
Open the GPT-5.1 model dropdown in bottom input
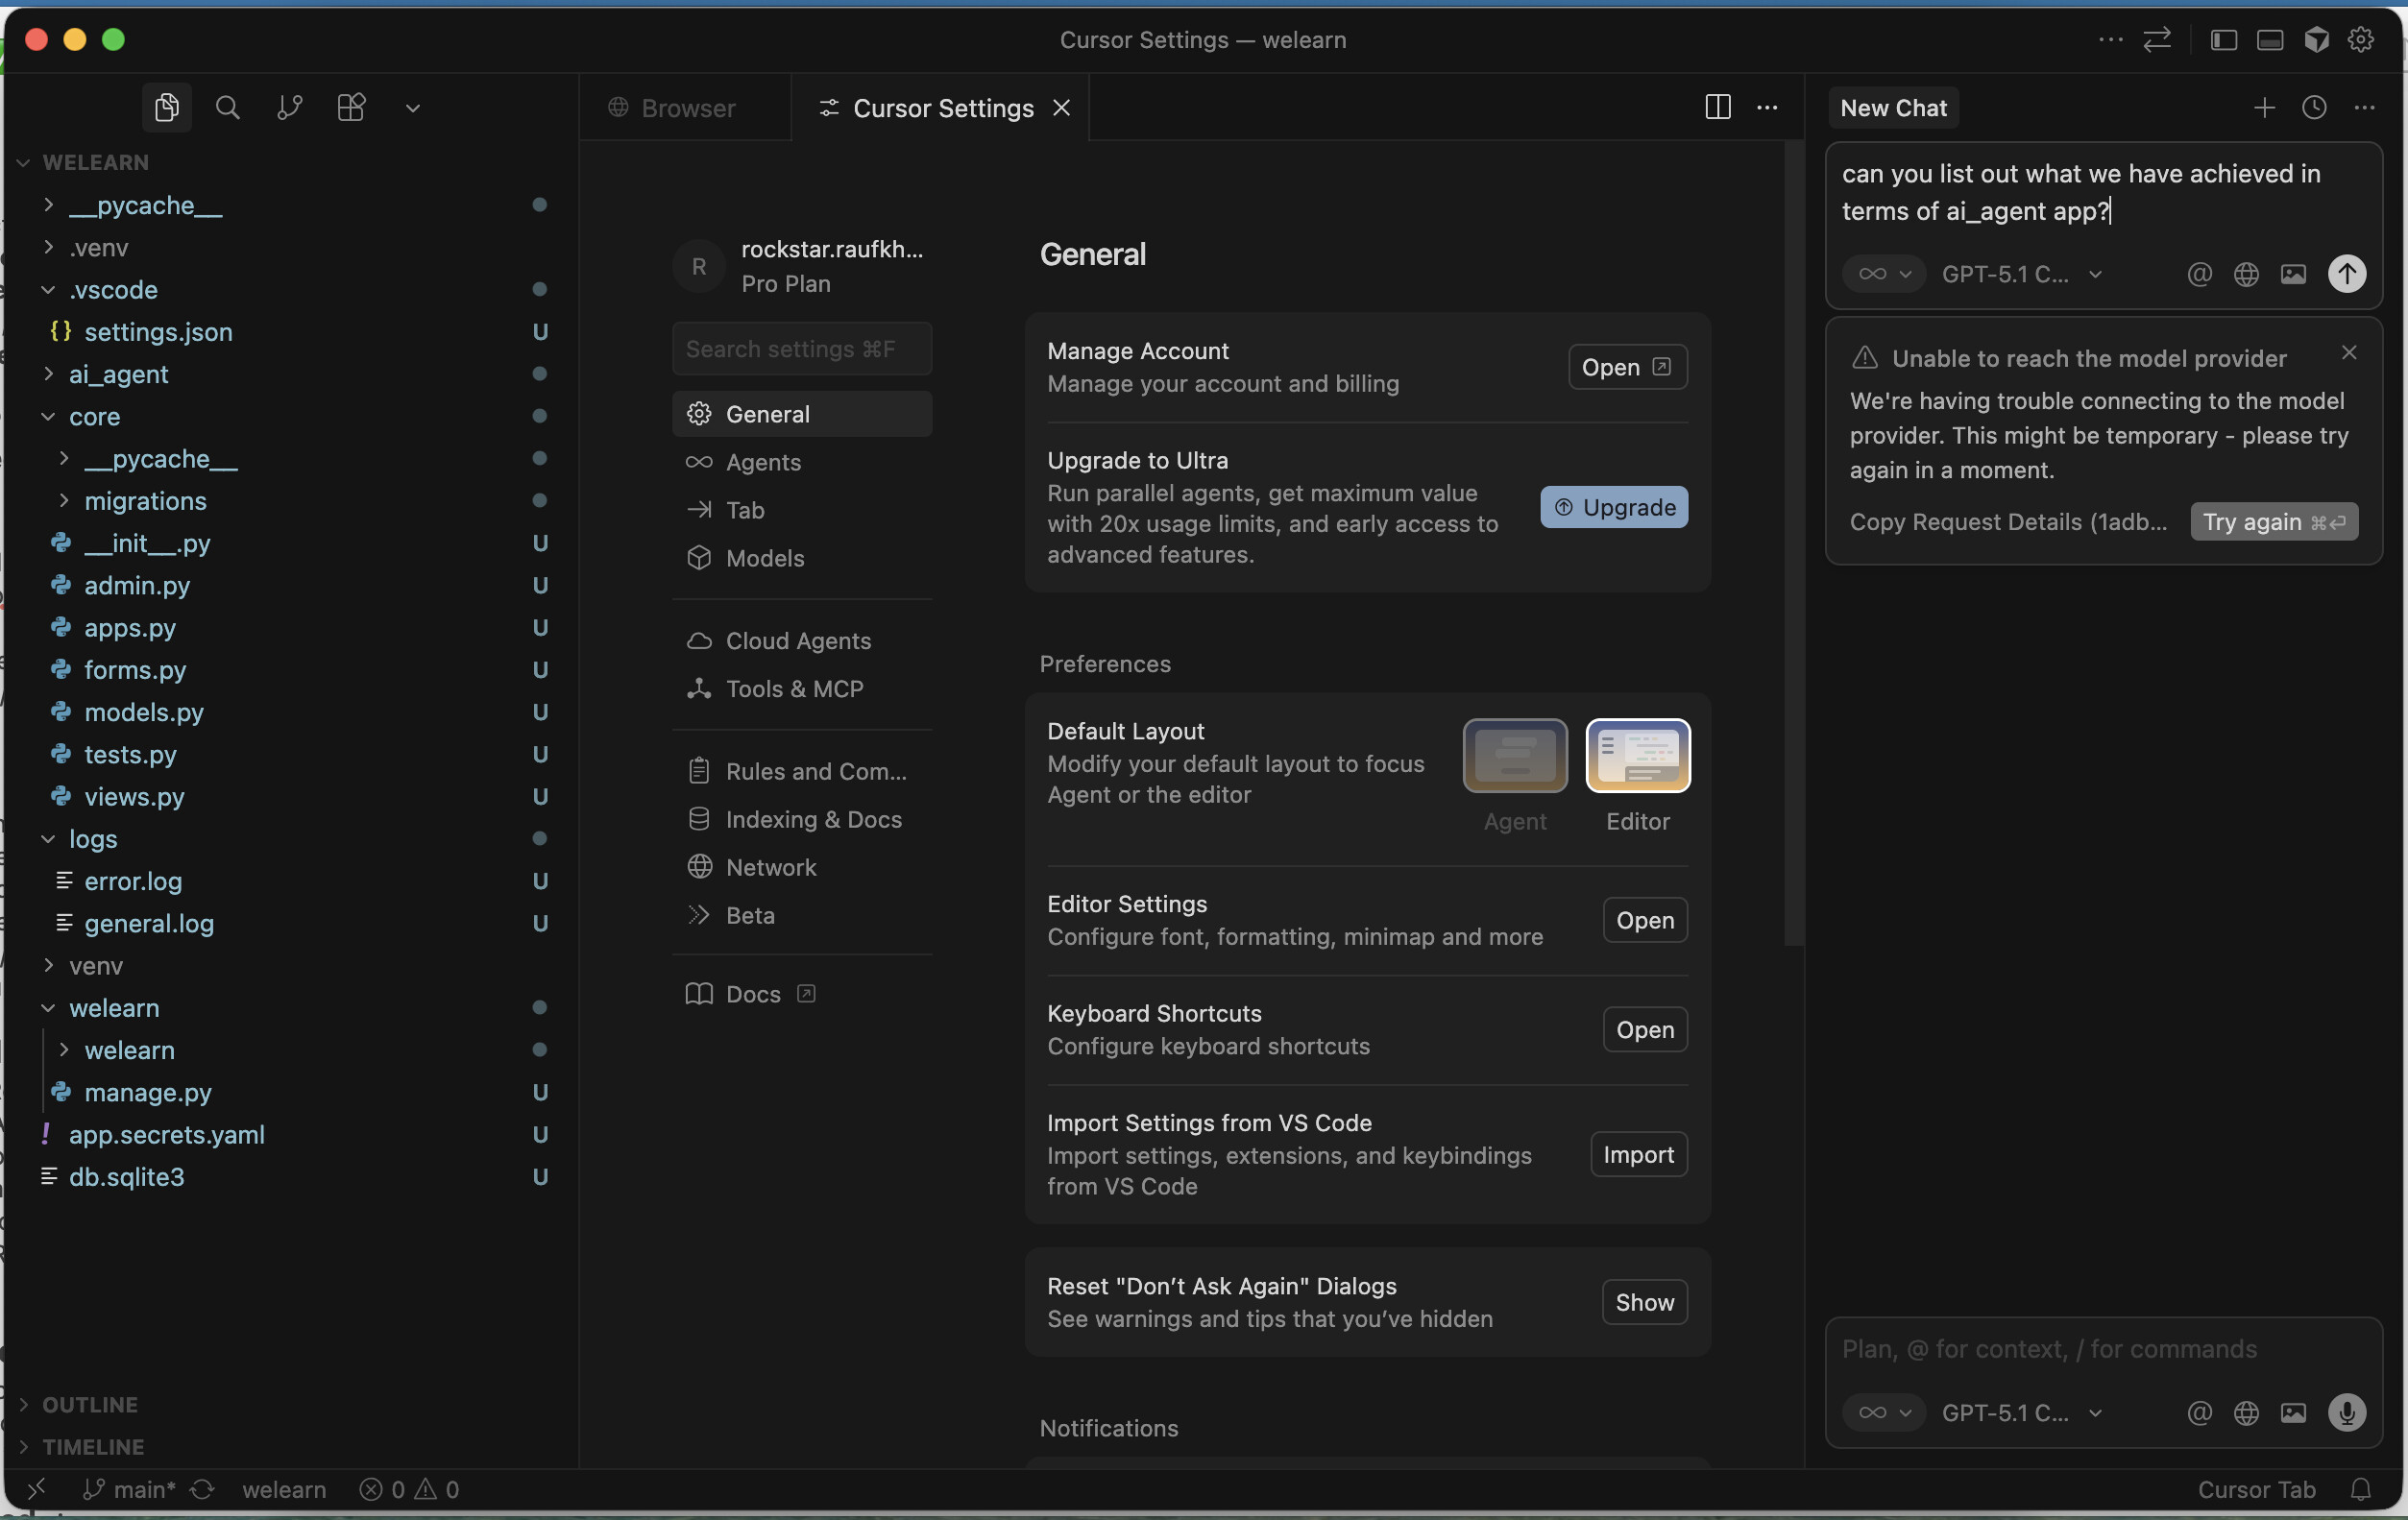click(x=2021, y=1412)
